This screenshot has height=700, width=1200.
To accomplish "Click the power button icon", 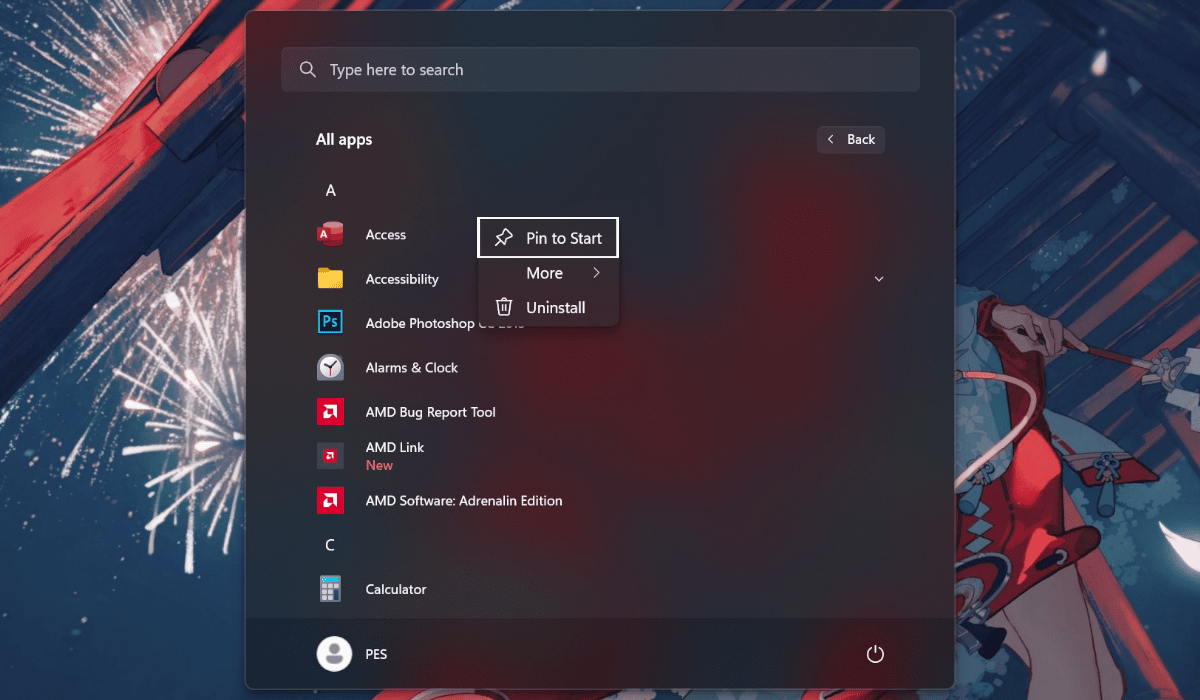I will click(x=875, y=654).
